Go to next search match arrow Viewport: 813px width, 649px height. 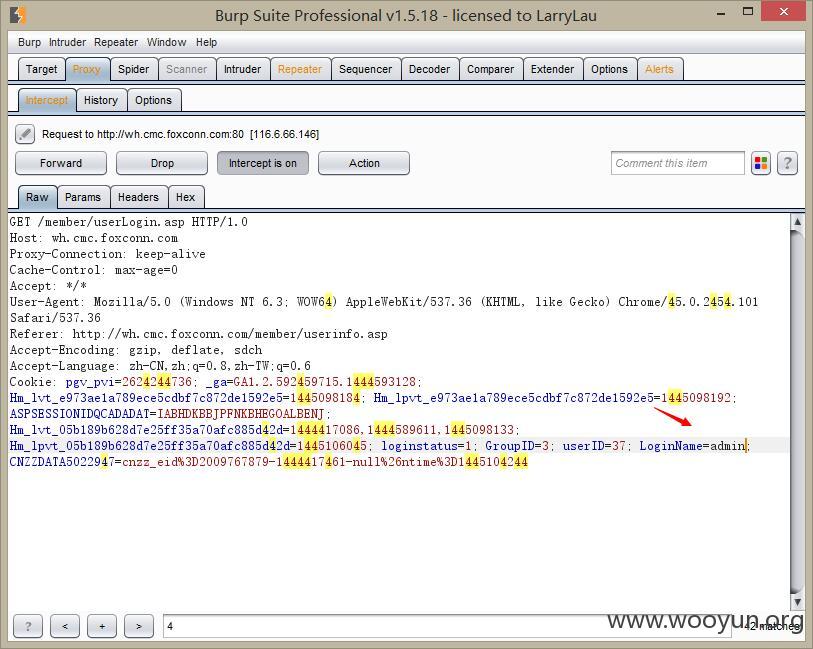click(x=139, y=626)
